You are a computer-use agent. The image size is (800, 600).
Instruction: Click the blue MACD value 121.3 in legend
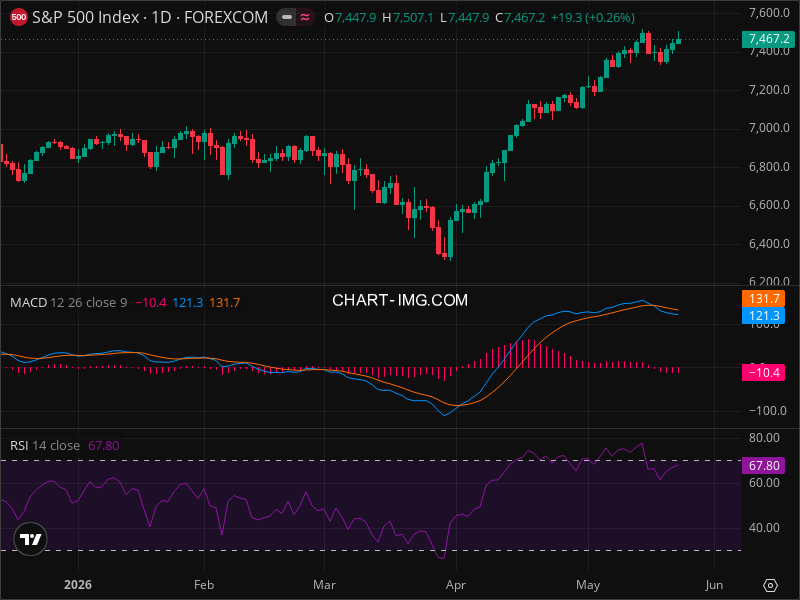point(187,303)
